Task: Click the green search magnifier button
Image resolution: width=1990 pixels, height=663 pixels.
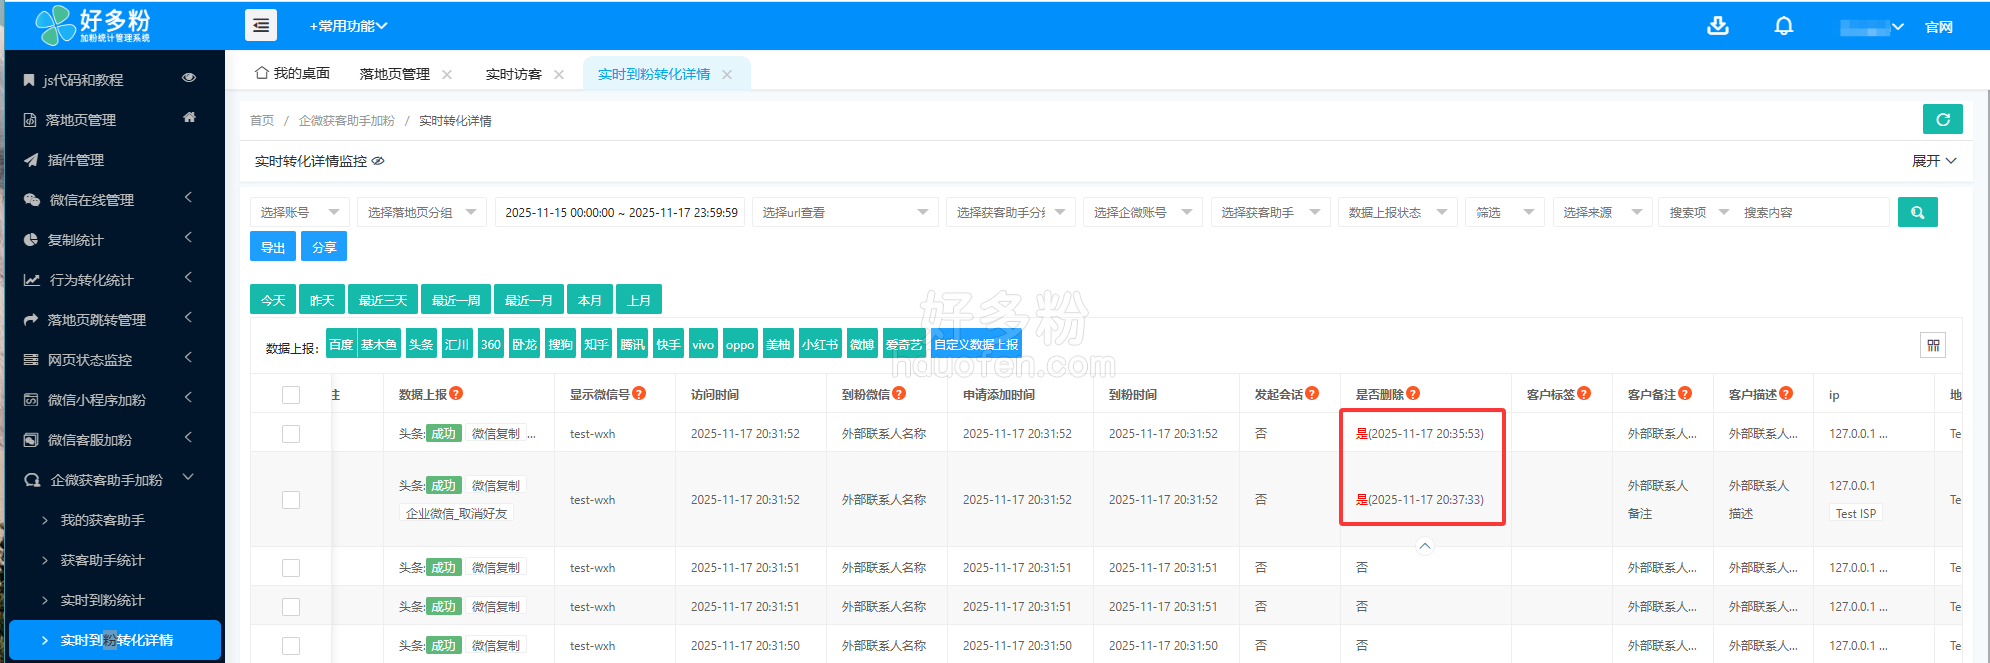Action: click(1917, 212)
